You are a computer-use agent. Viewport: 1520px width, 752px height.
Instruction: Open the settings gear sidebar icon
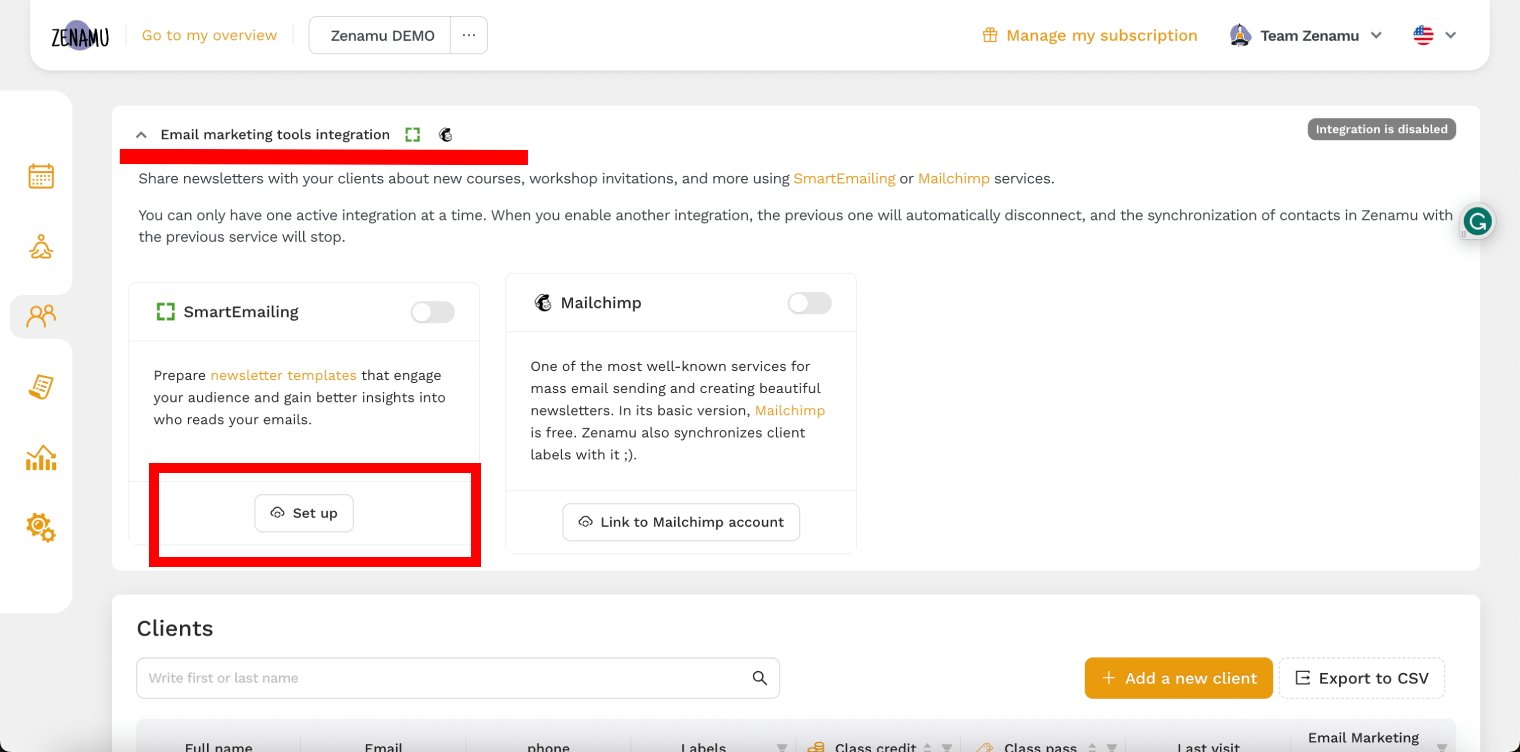[41, 527]
